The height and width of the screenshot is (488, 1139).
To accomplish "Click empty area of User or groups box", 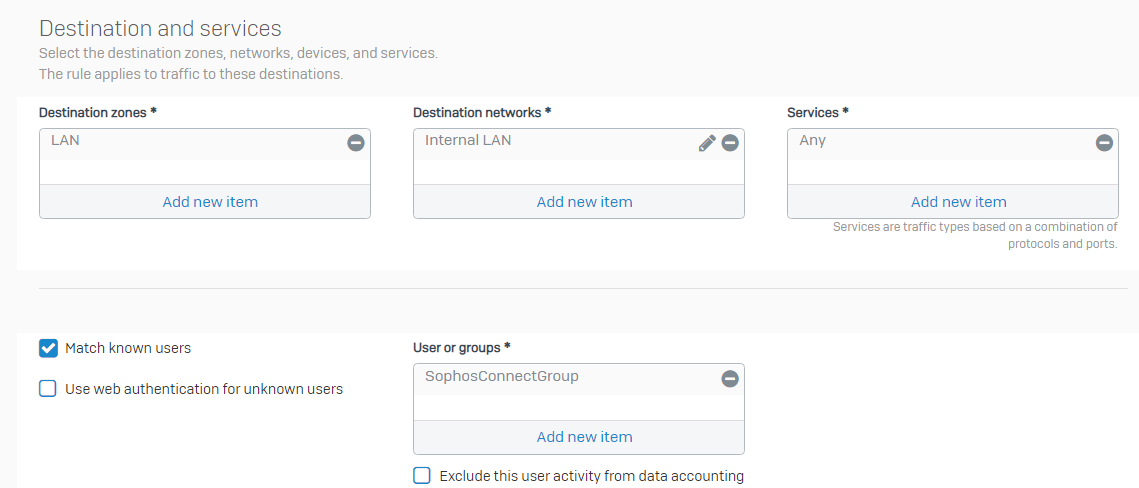I will pos(579,407).
